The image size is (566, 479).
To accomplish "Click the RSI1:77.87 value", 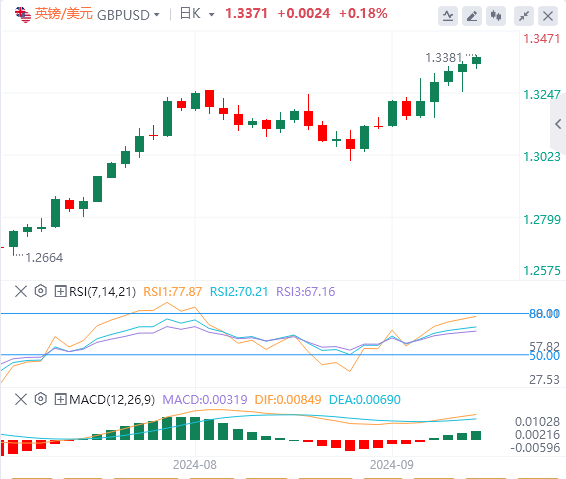I will click(173, 291).
